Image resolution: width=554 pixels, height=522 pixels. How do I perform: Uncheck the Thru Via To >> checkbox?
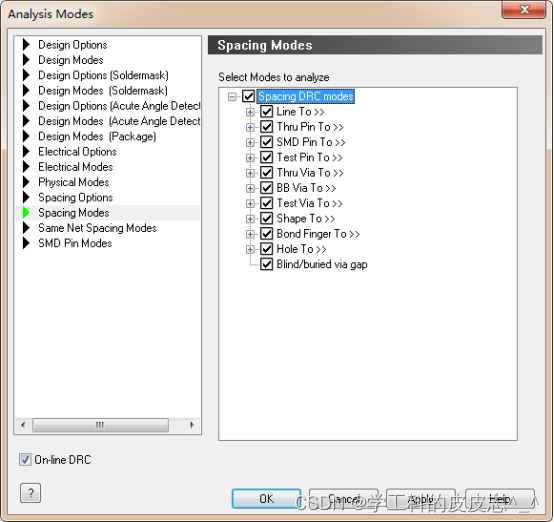click(266, 172)
